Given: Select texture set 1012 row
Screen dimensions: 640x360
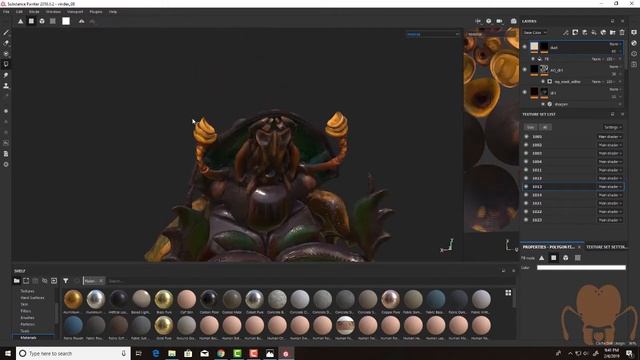Looking at the screenshot, I should click(573, 178).
